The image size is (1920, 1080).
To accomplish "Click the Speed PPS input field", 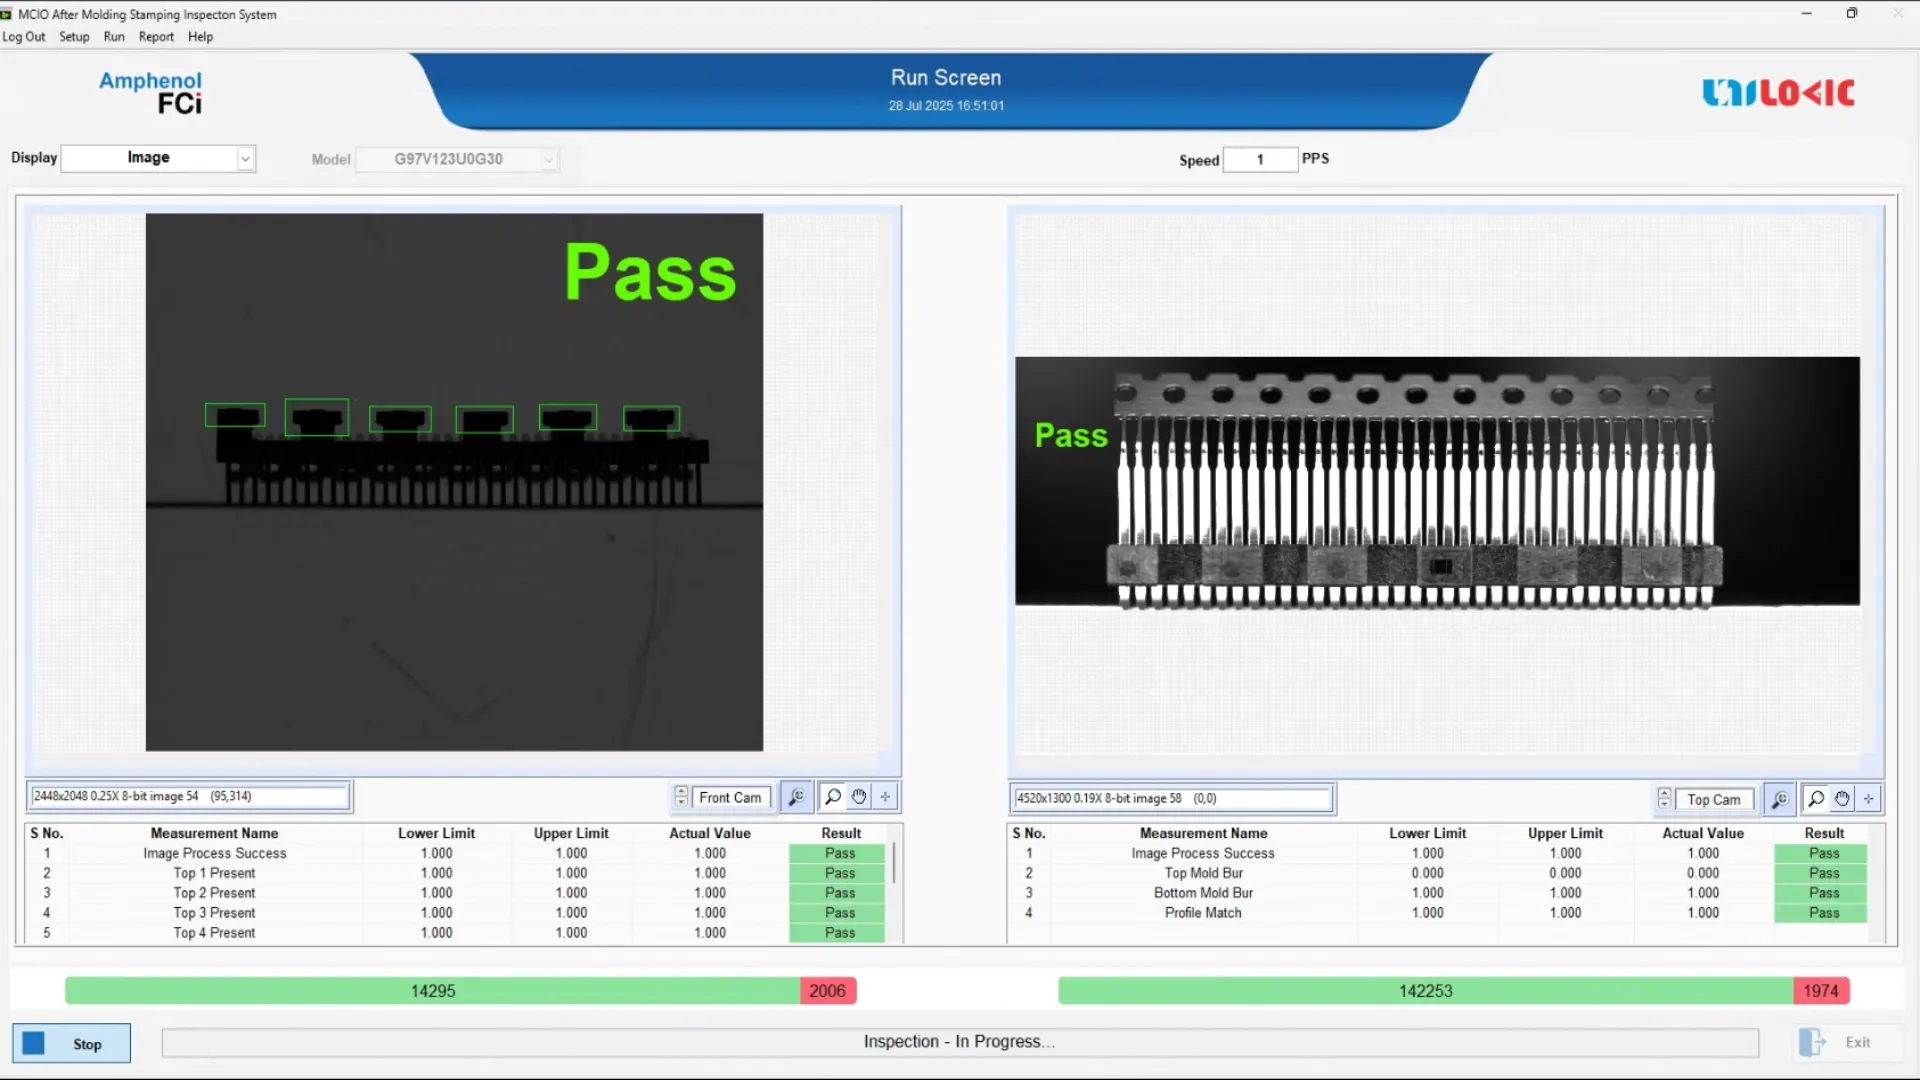I will 1260,160.
